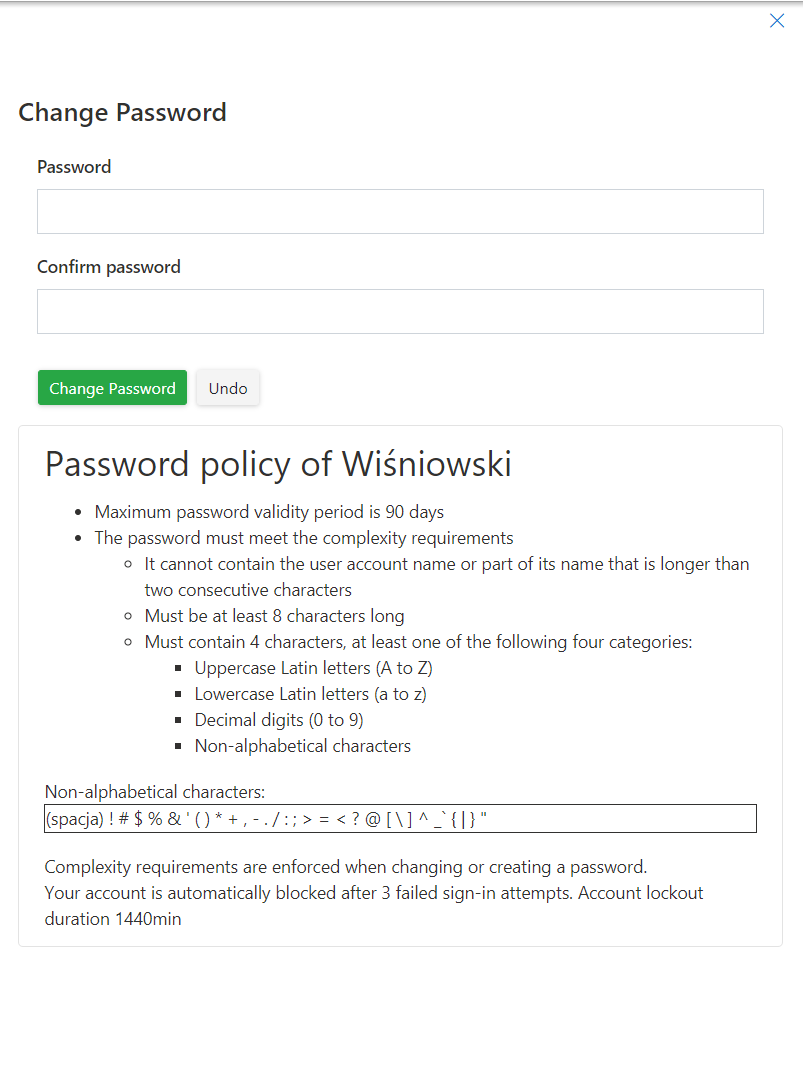Image resolution: width=803 pixels, height=1079 pixels.
Task: Focus the Confirm password input field
Action: point(400,312)
